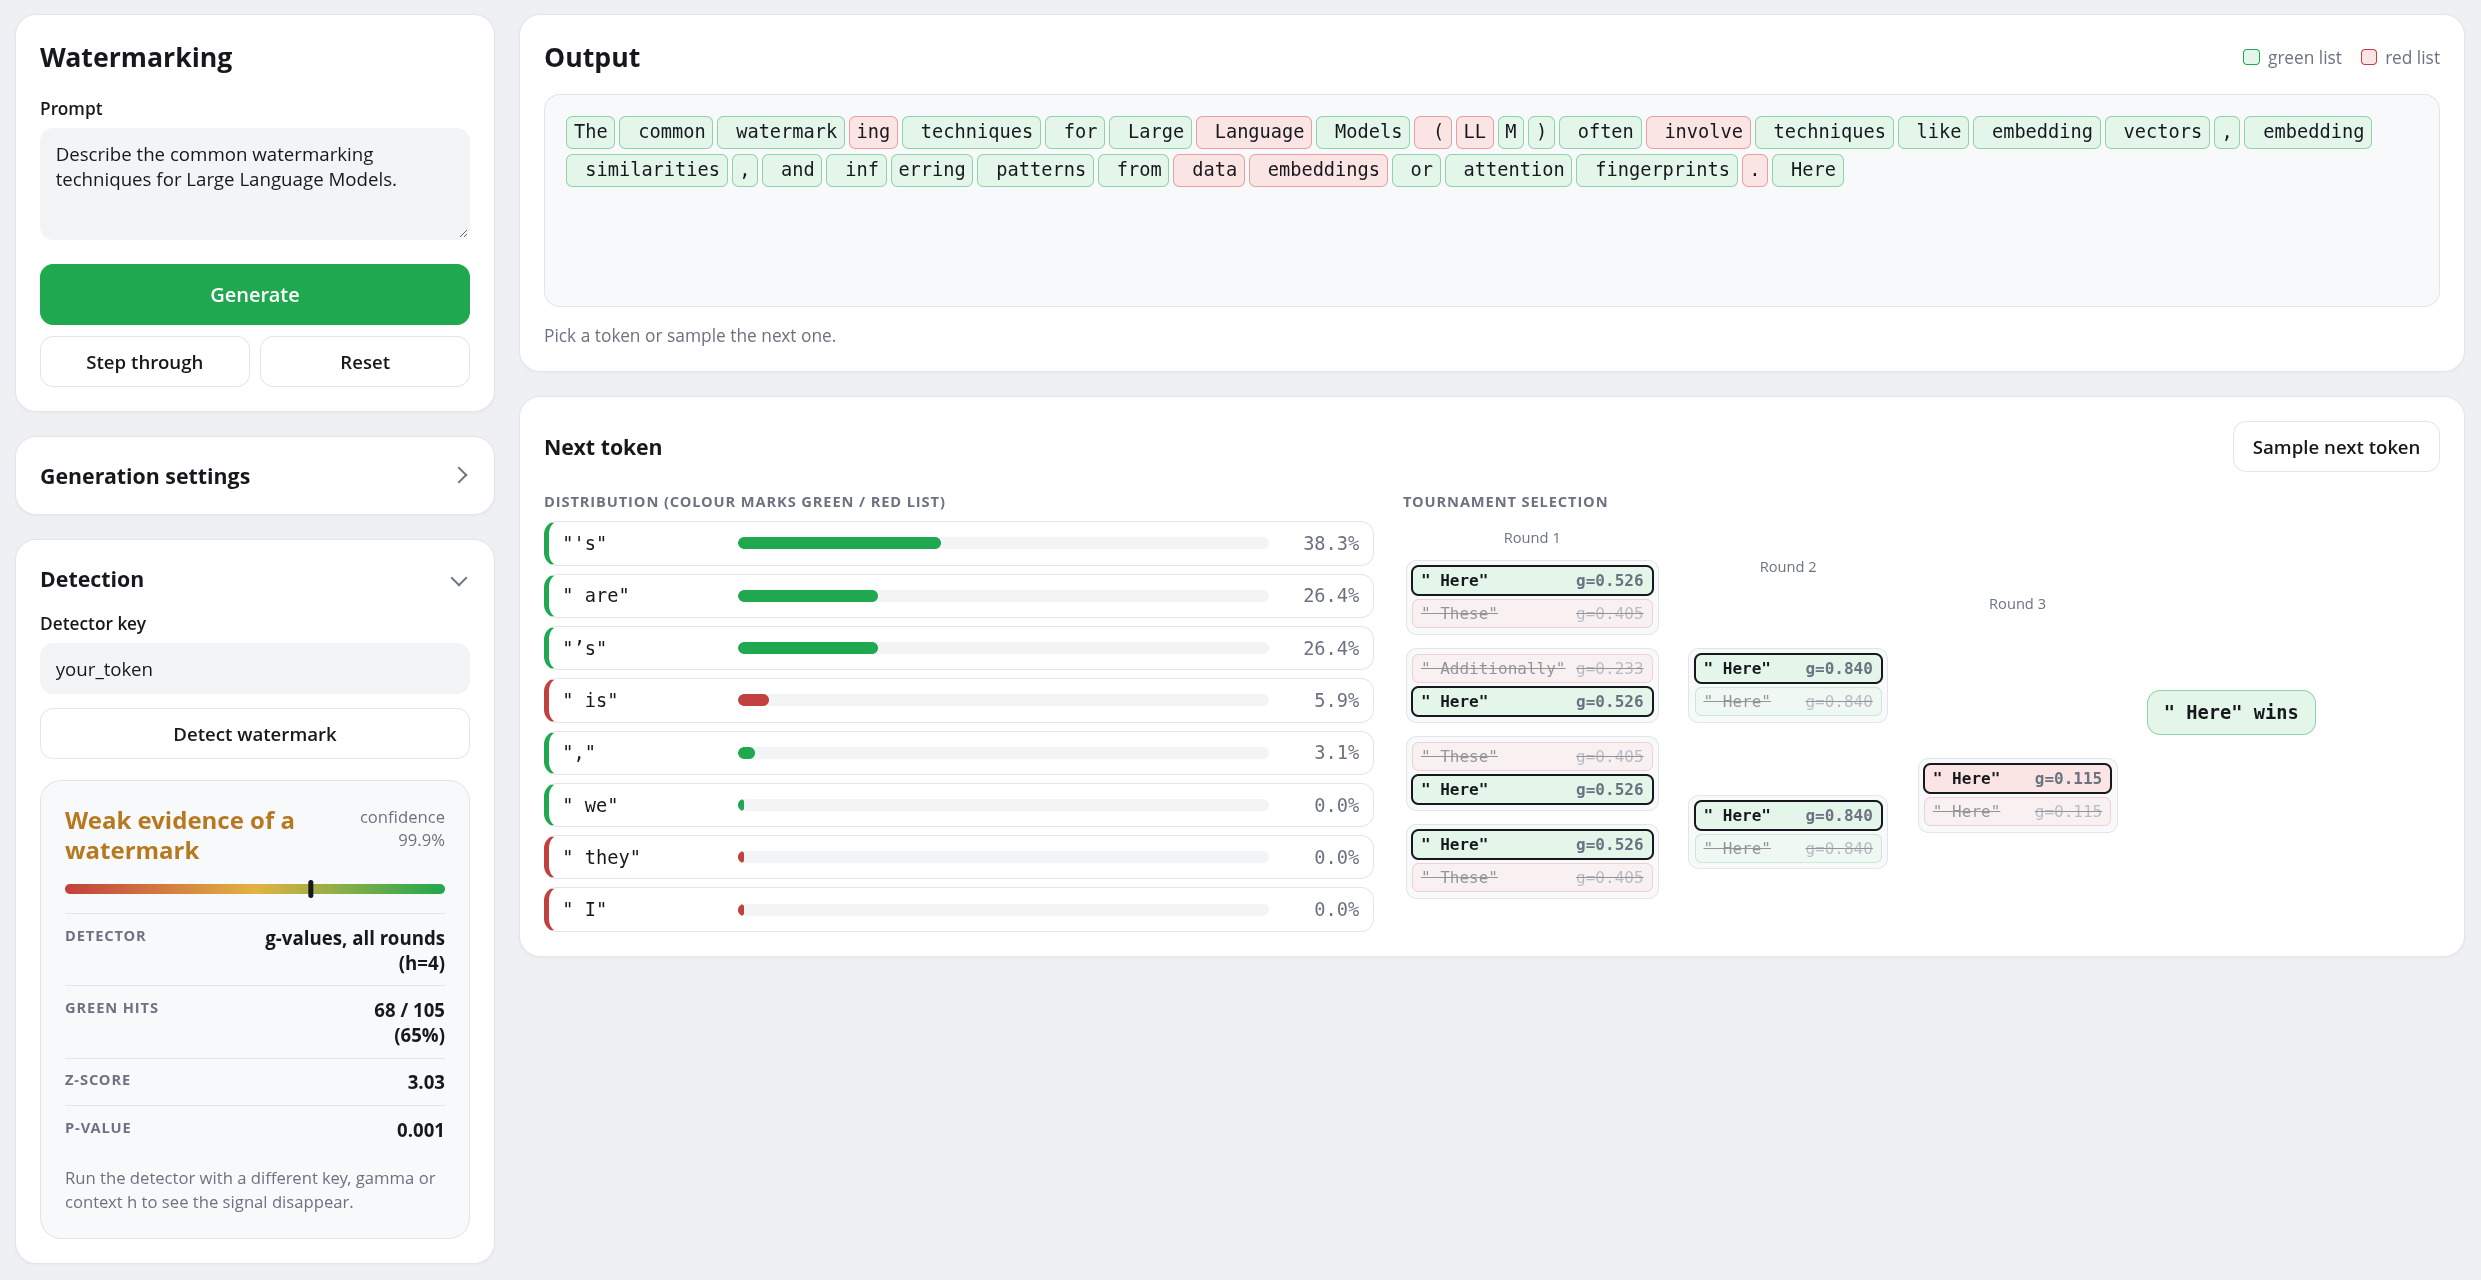Click the Reset button
The width and height of the screenshot is (2481, 1280).
[x=365, y=362]
